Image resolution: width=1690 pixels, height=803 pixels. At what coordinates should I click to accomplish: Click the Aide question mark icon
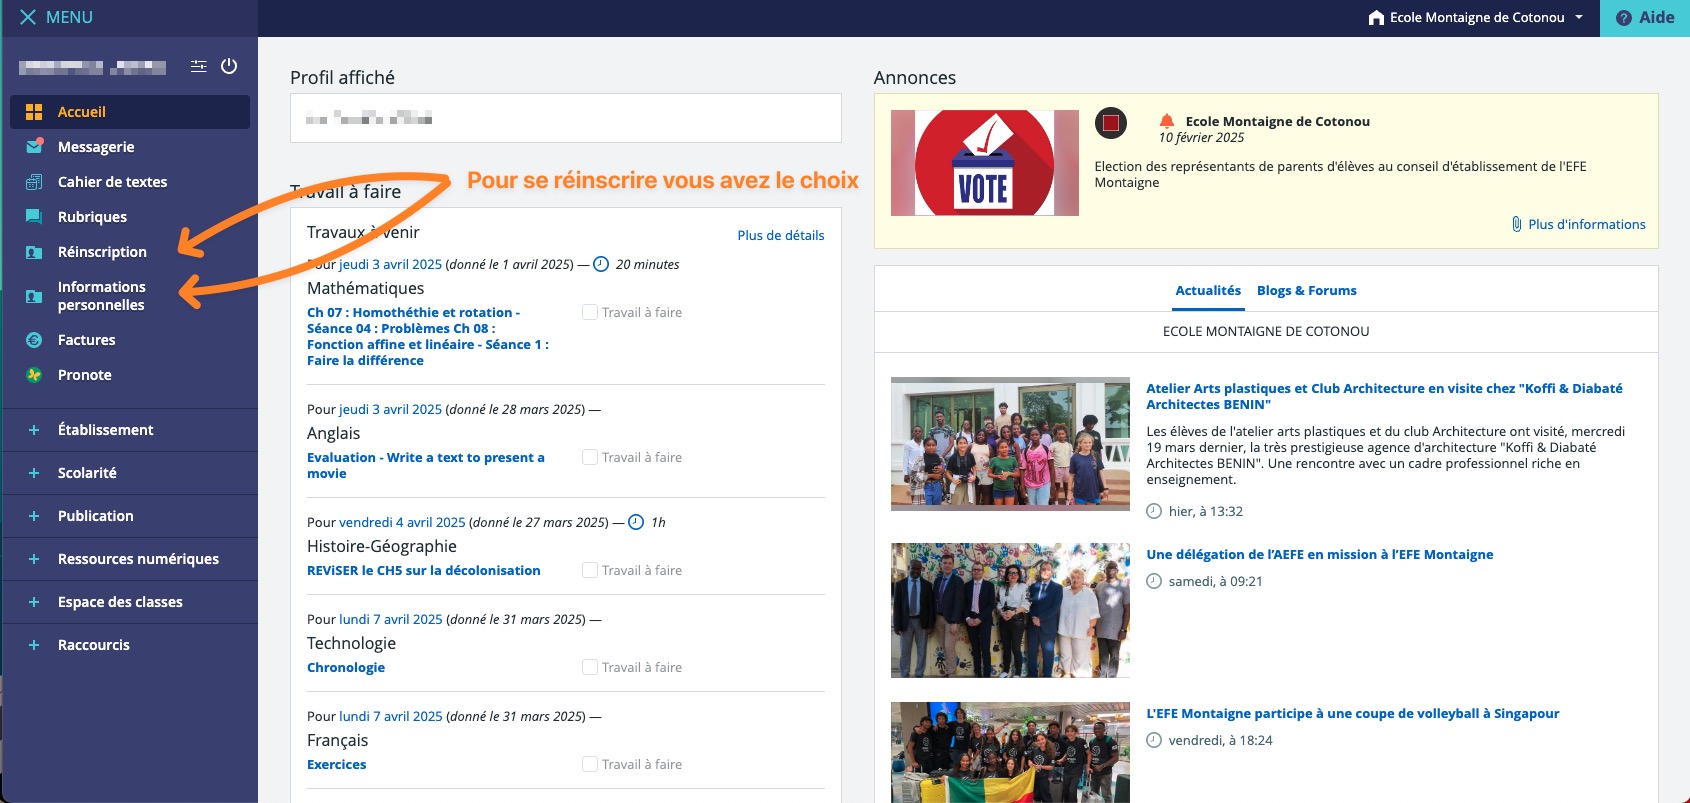(x=1624, y=17)
